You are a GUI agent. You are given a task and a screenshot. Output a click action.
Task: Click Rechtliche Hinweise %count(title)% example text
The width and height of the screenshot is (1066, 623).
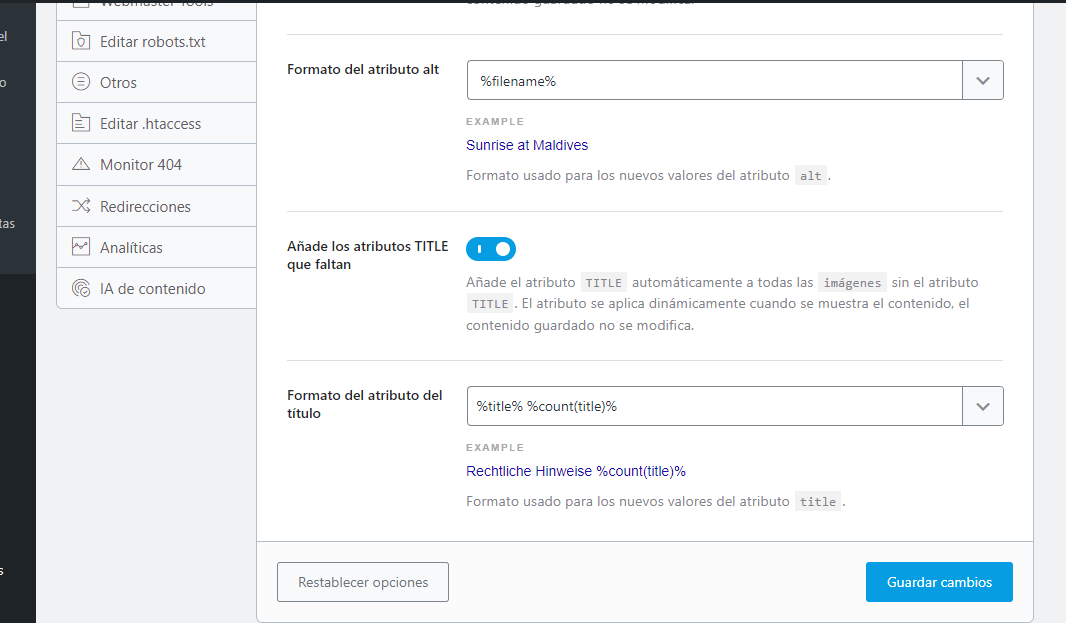(x=576, y=471)
